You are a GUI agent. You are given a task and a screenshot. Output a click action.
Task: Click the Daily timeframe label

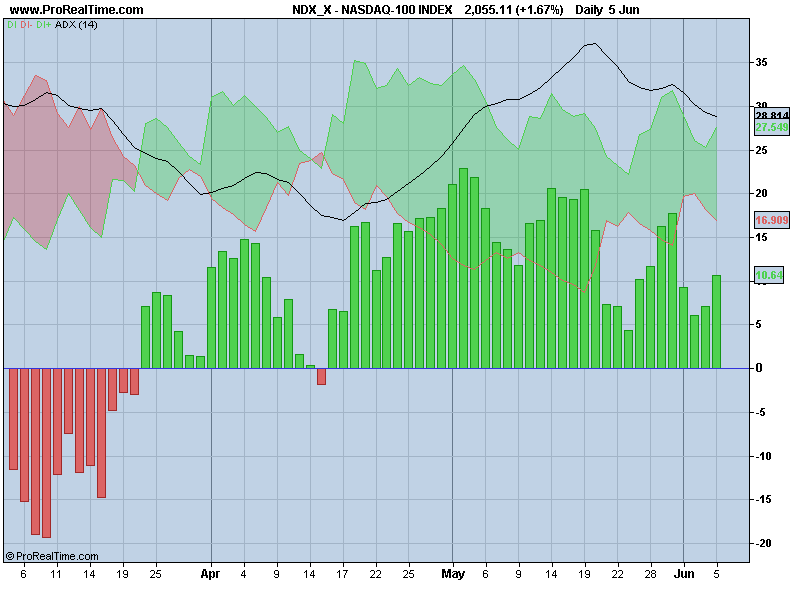589,9
